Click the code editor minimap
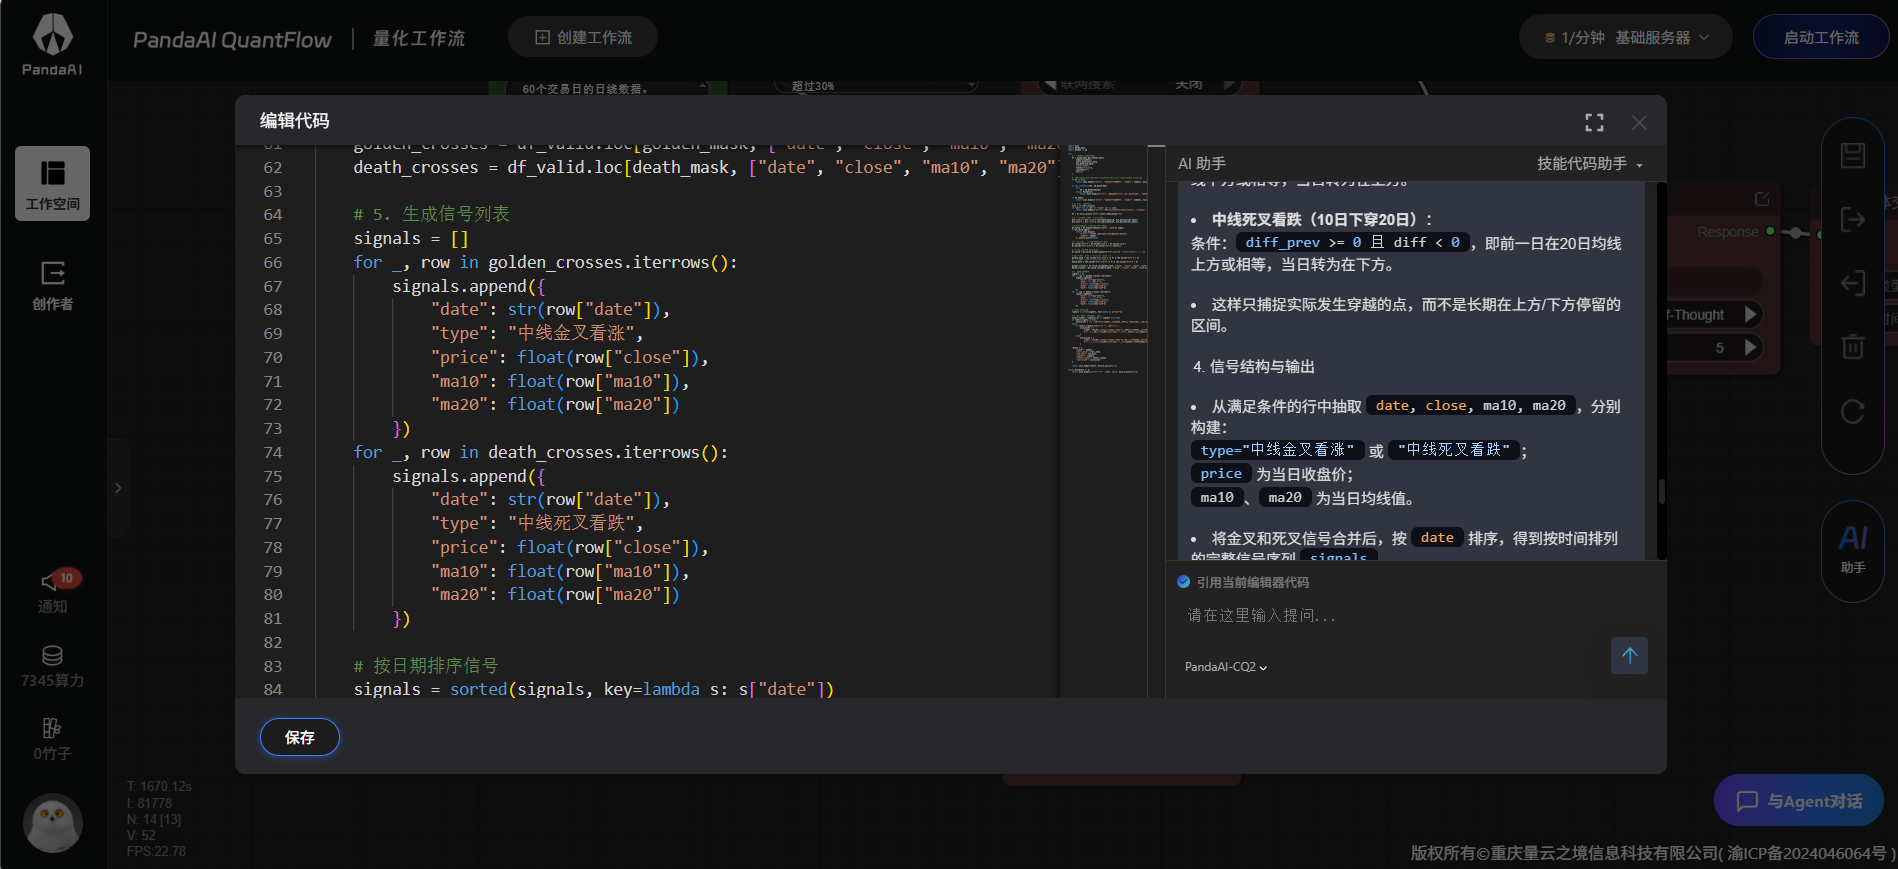The width and height of the screenshot is (1898, 869). tap(1106, 260)
